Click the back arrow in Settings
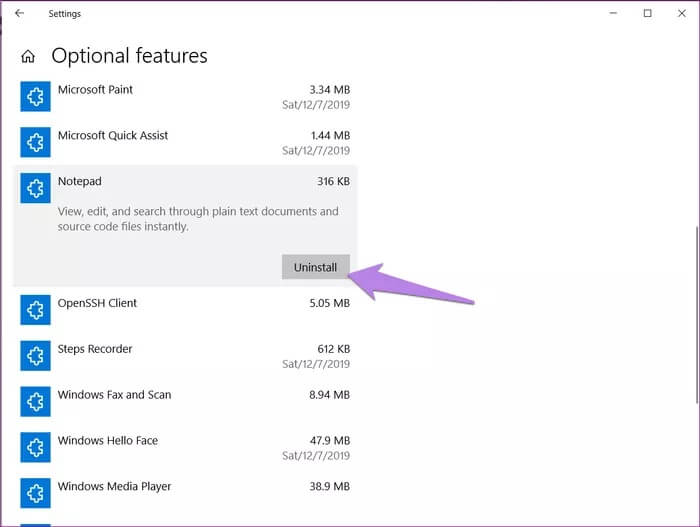The height and width of the screenshot is (527, 700). [x=19, y=13]
